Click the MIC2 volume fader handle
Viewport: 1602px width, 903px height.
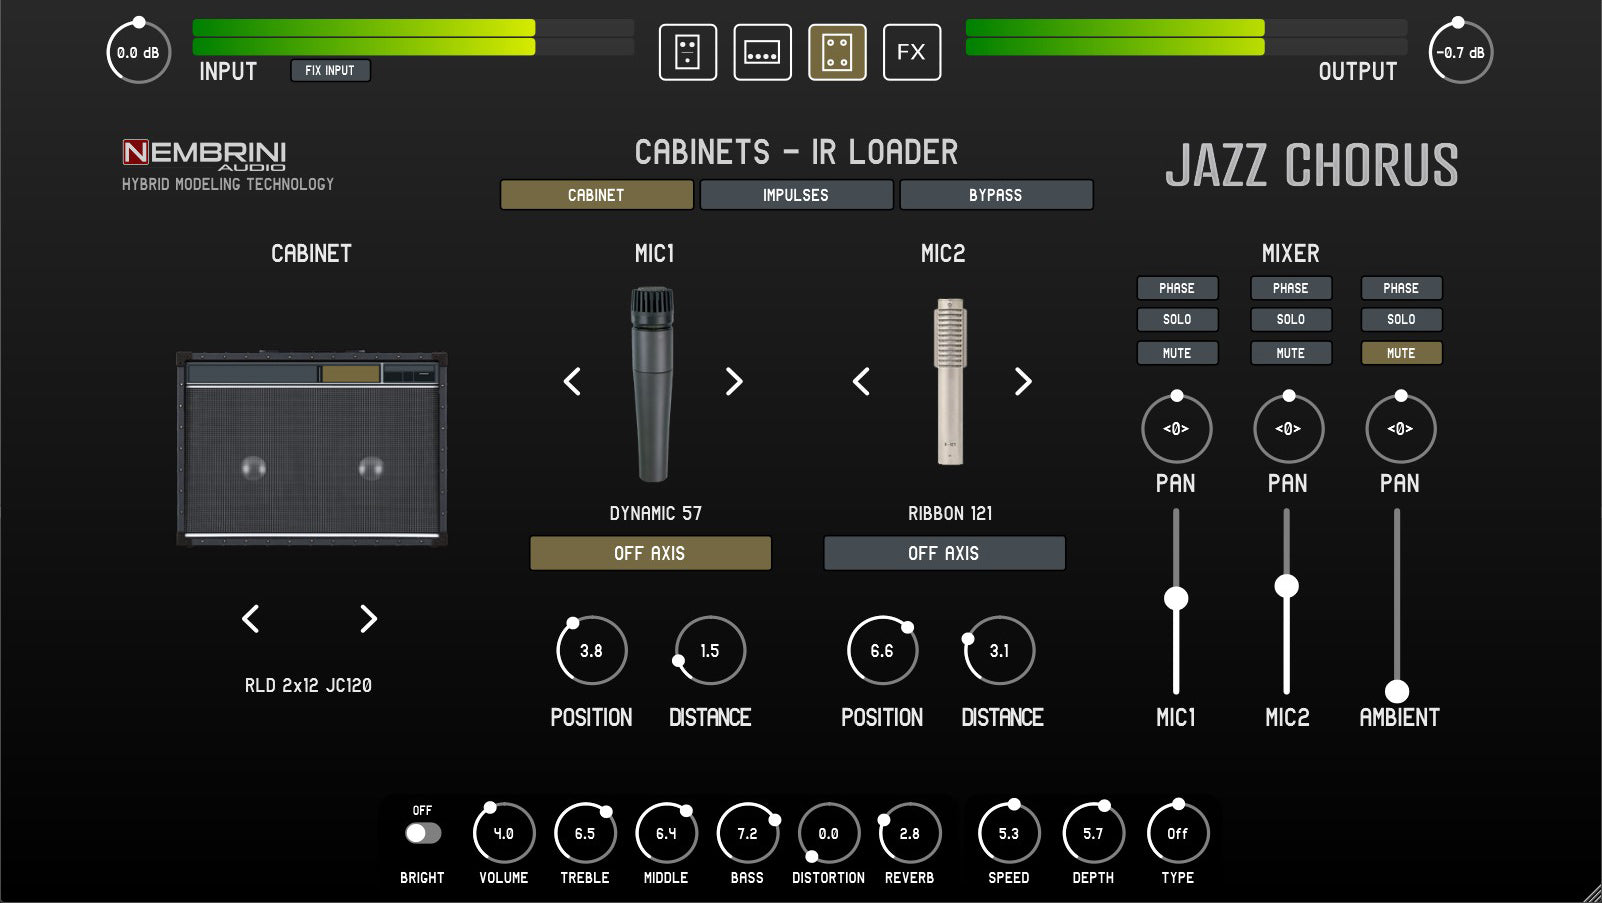click(x=1286, y=586)
